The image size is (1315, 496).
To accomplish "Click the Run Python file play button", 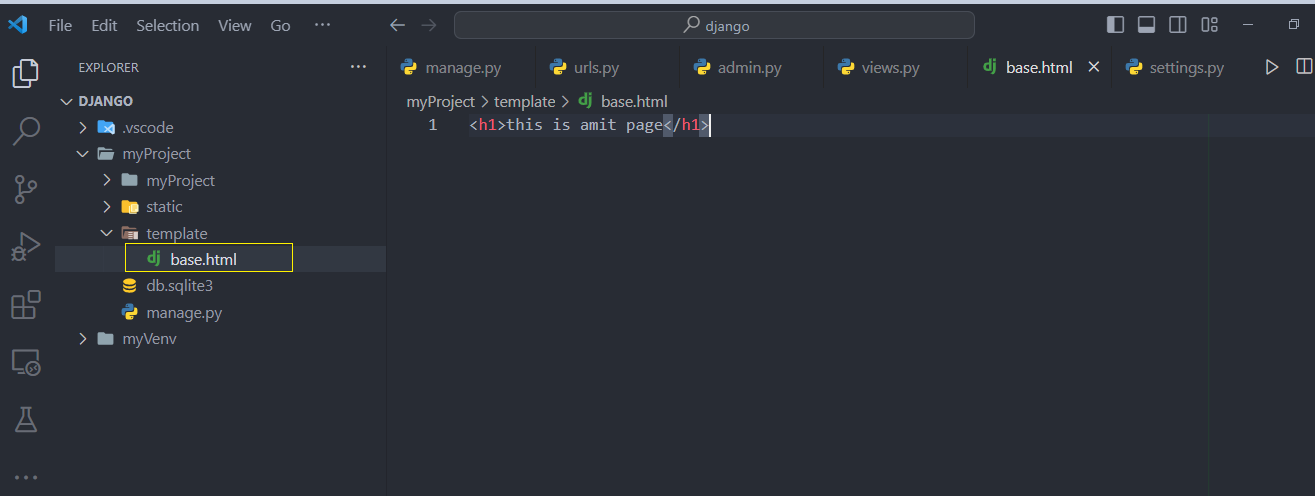I will pyautogui.click(x=1272, y=67).
